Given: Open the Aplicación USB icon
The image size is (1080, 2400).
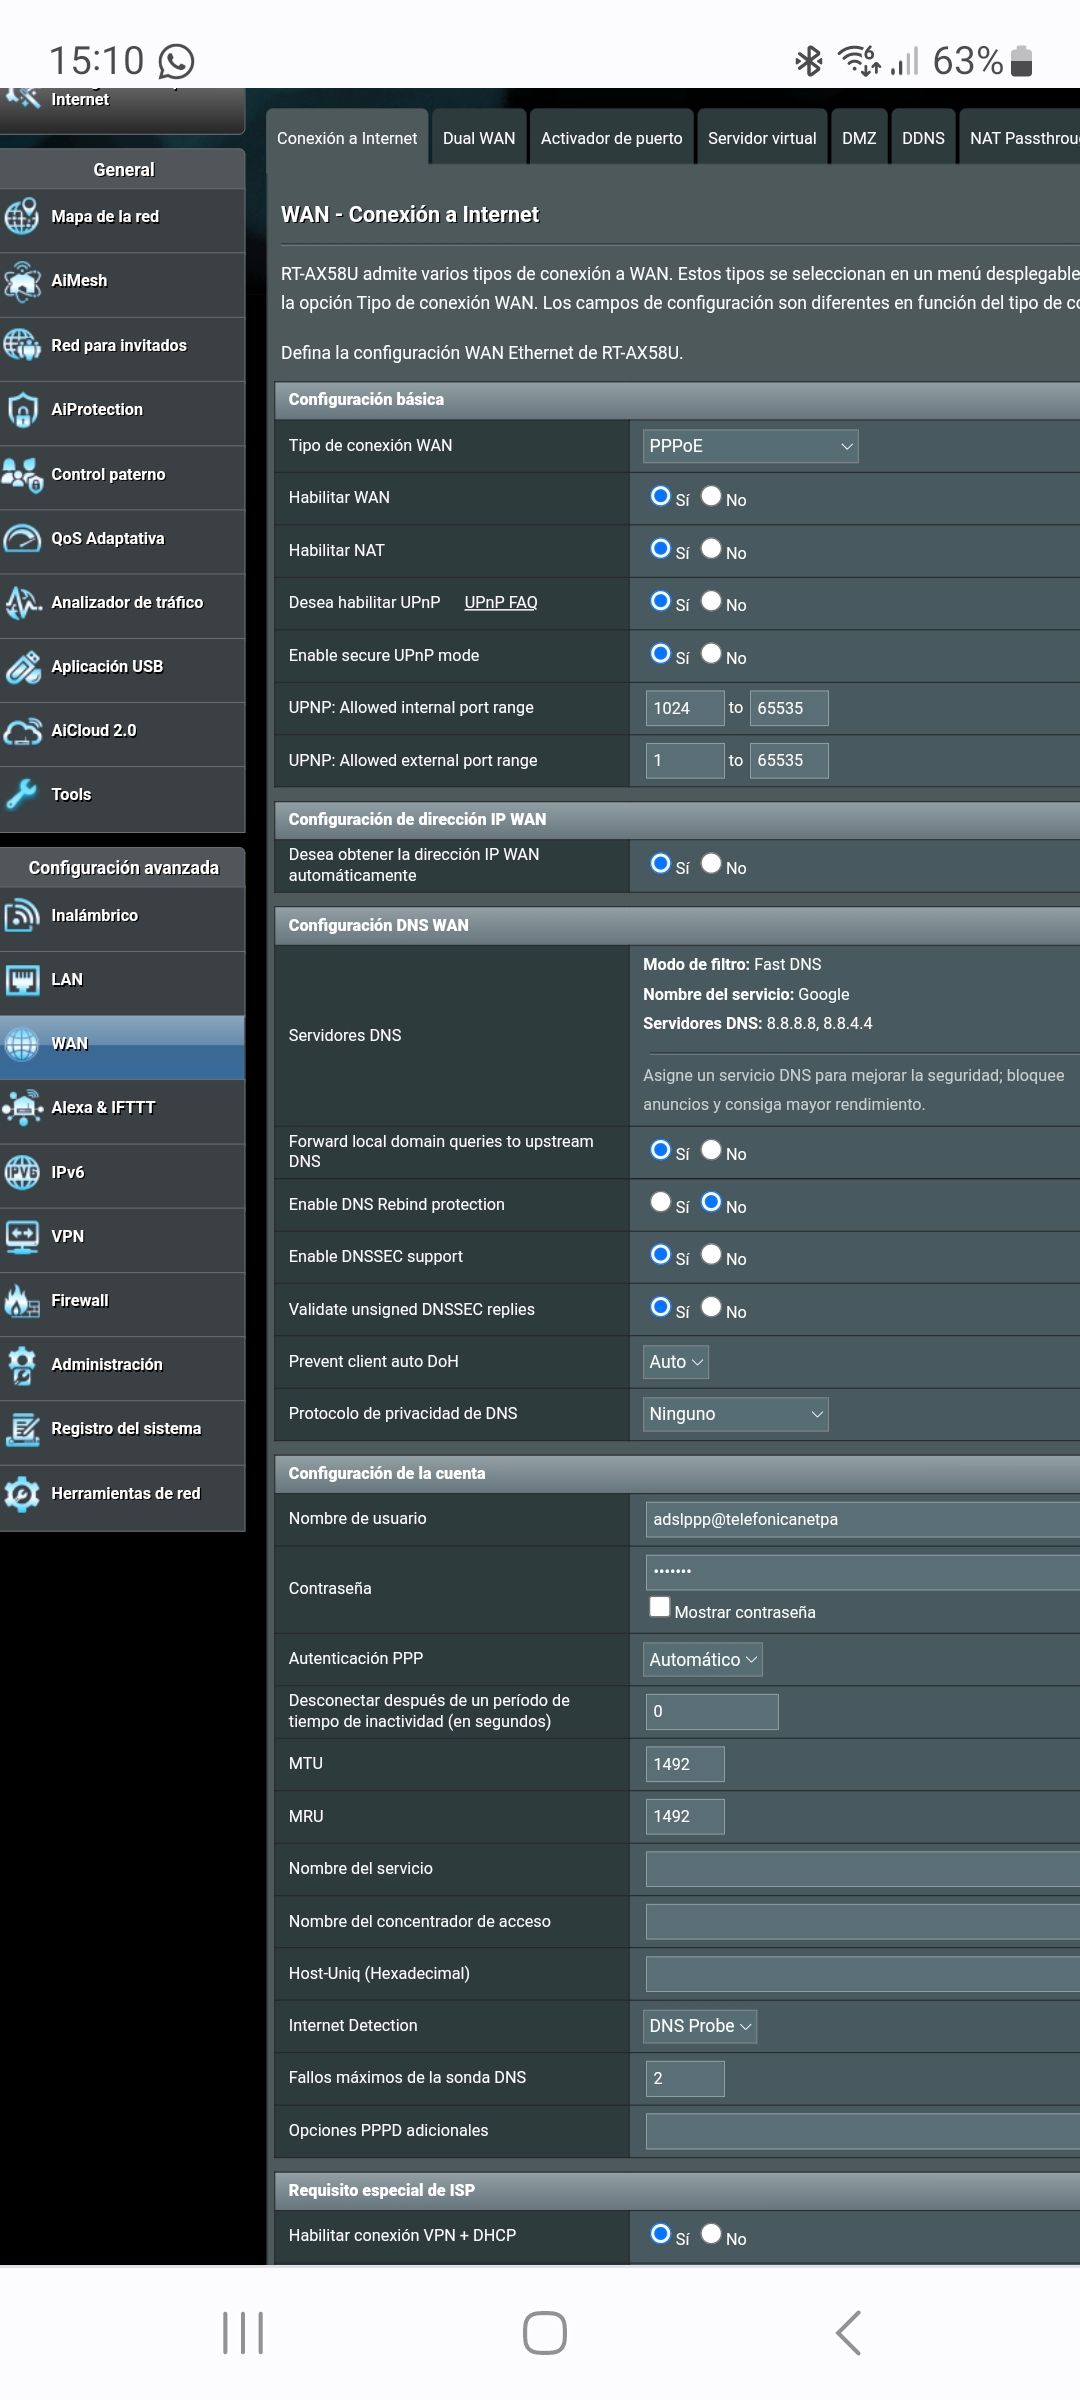Looking at the screenshot, I should point(22,666).
